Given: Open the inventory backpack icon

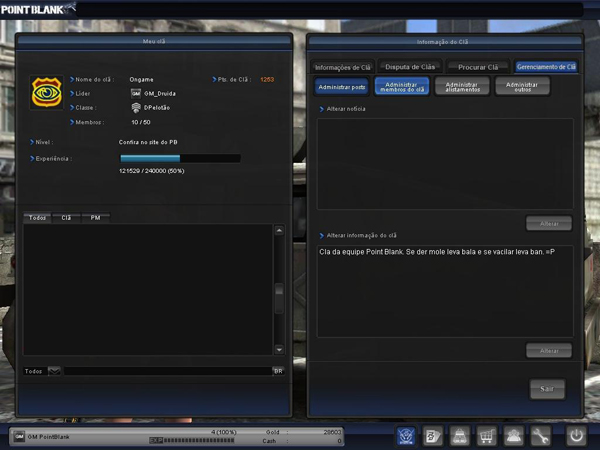Looking at the screenshot, I should pos(460,435).
